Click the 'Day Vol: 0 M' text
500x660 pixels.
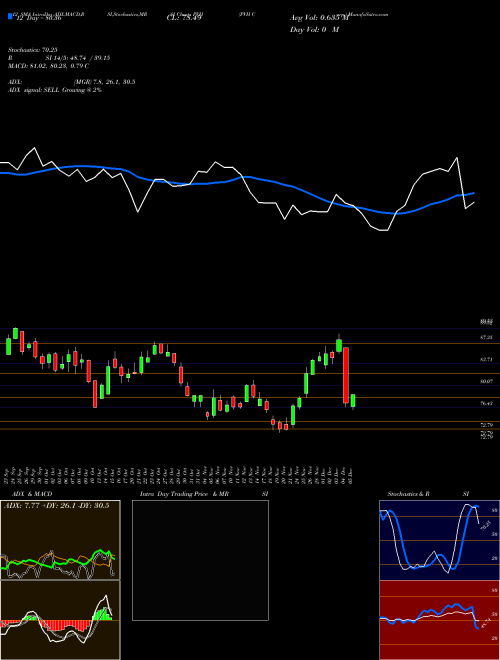pos(314,30)
